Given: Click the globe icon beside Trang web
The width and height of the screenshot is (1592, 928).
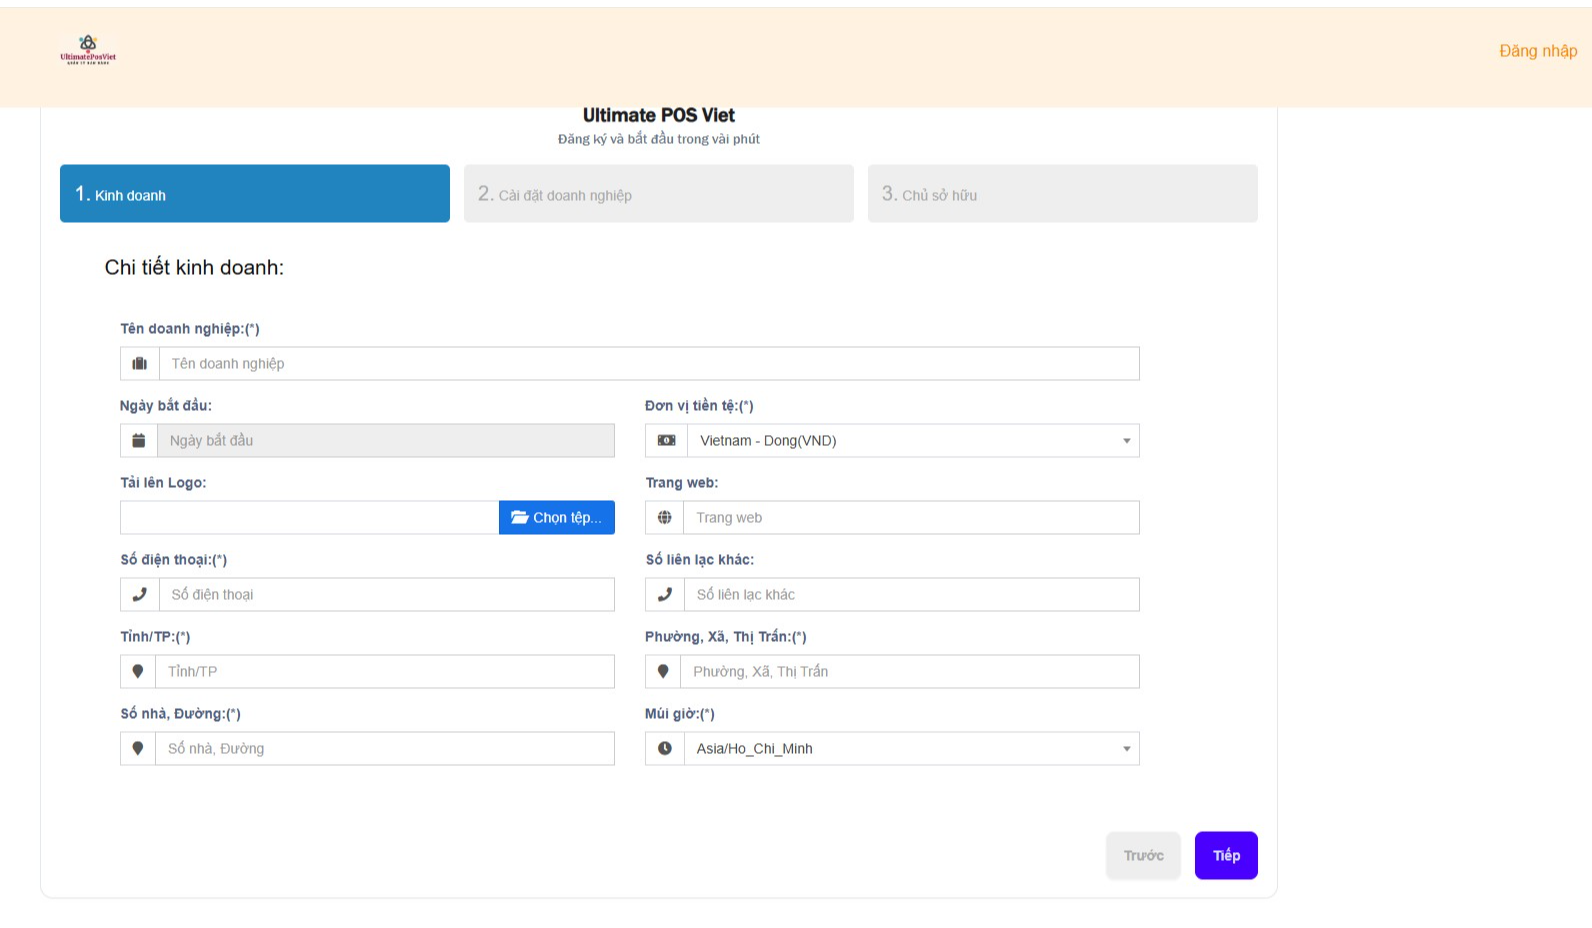Looking at the screenshot, I should point(665,518).
